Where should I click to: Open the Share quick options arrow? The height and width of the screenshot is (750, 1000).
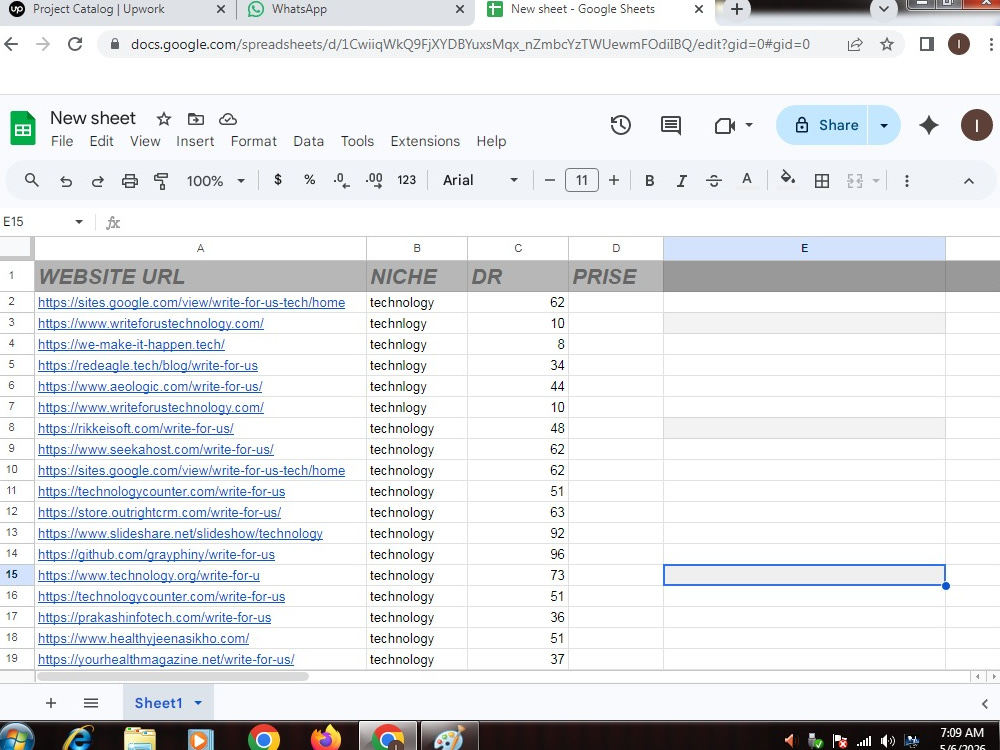884,125
